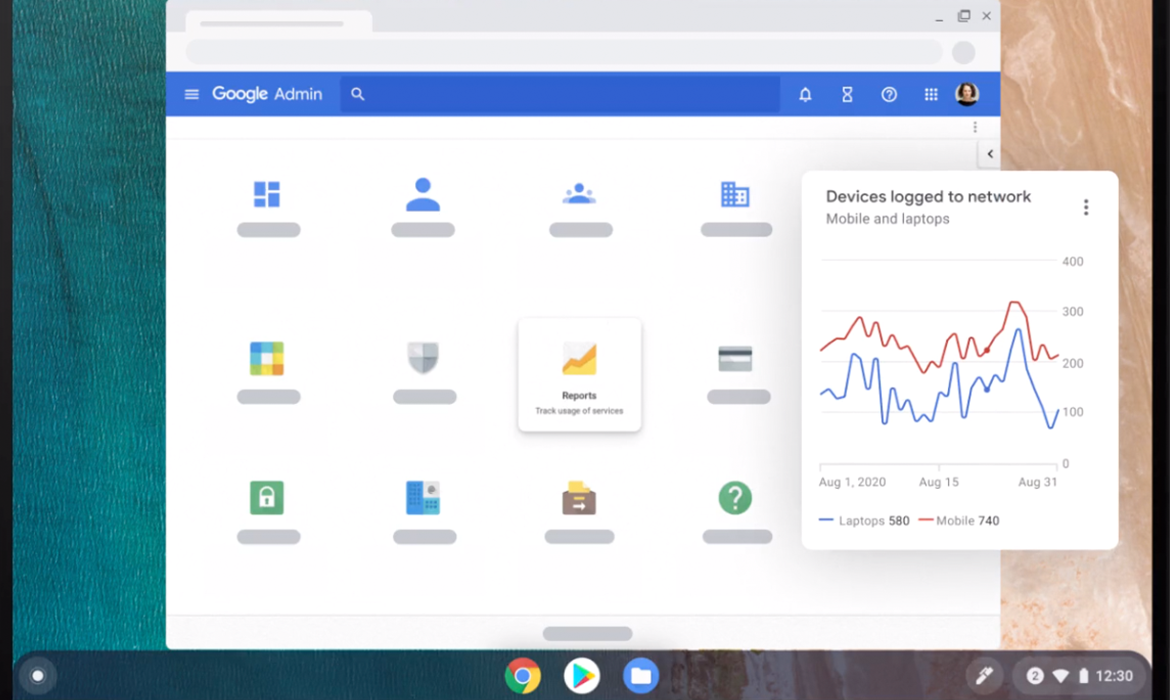Open the Files app on shelf
The height and width of the screenshot is (700, 1170).
[641, 676]
